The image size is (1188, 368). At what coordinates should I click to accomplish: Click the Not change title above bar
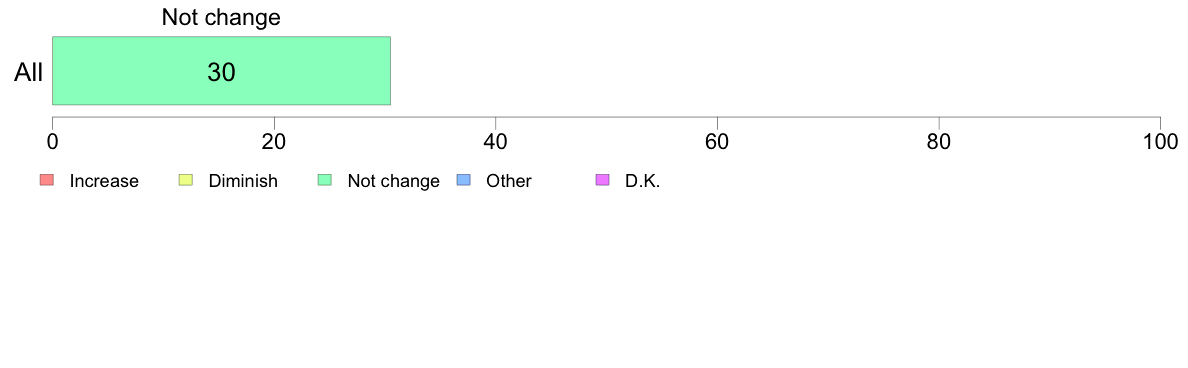(x=221, y=17)
